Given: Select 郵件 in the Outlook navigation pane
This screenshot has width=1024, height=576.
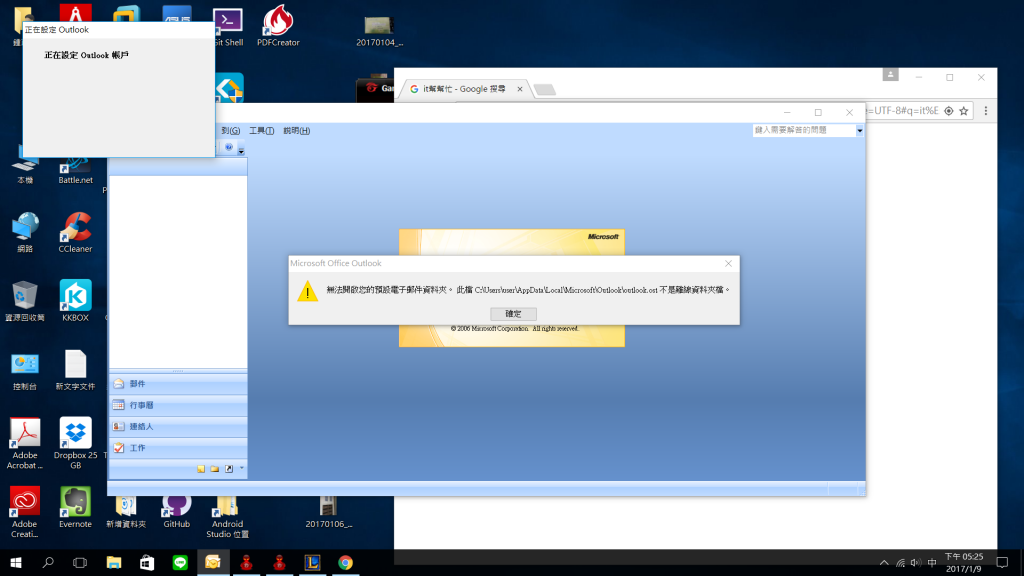Looking at the screenshot, I should 178,384.
